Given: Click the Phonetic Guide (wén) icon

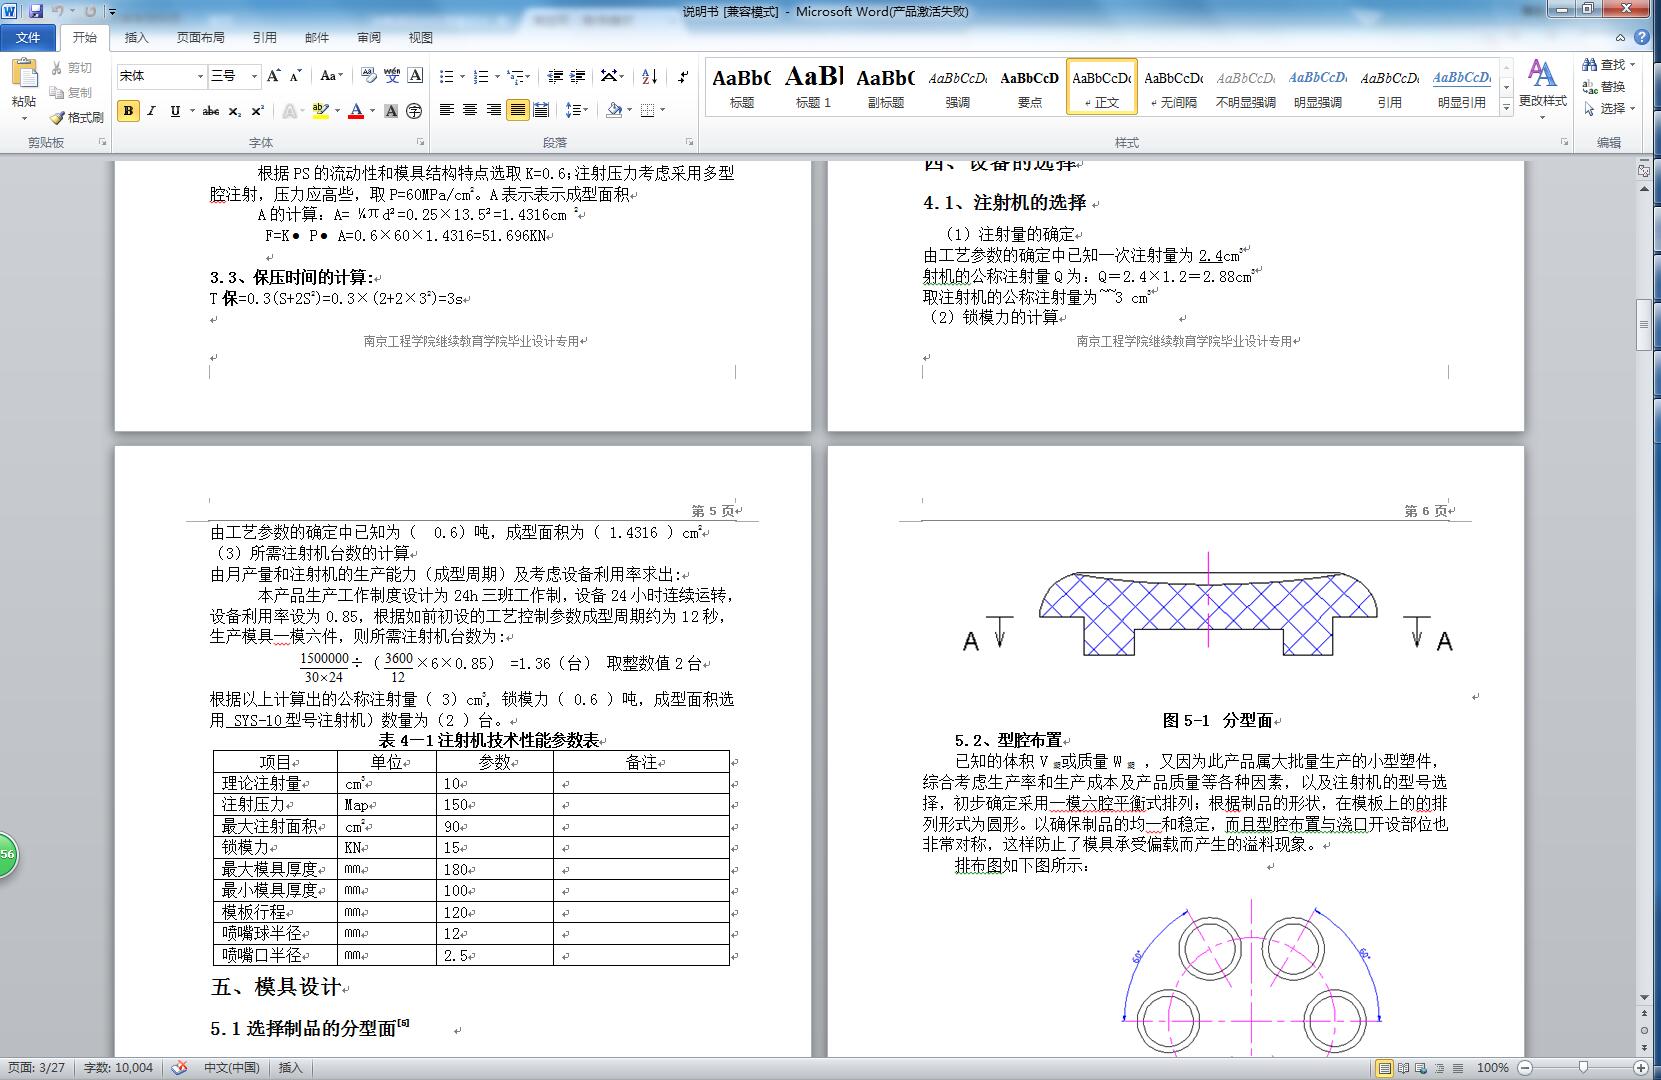Looking at the screenshot, I should click(392, 76).
